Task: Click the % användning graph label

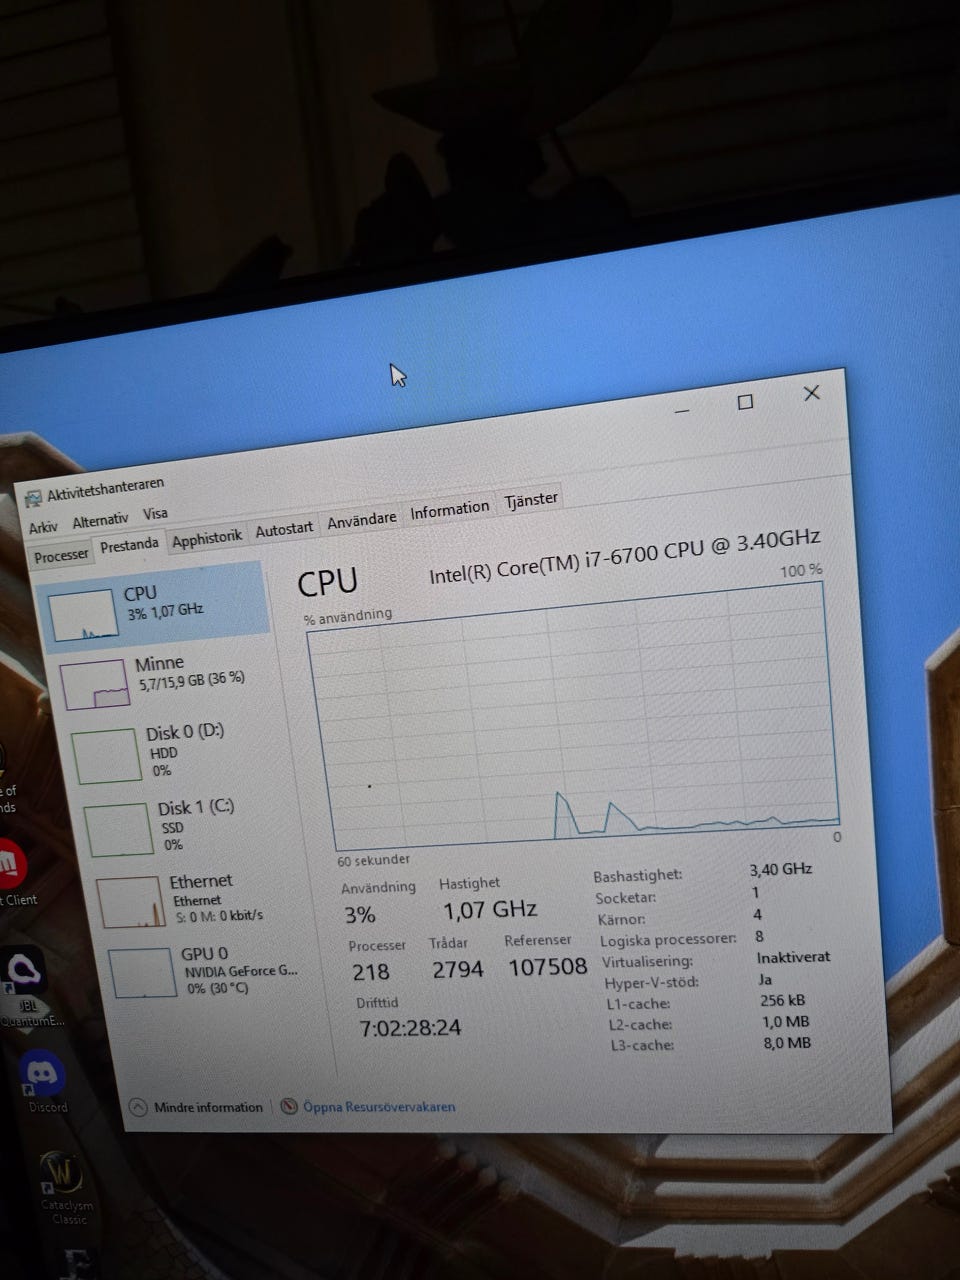Action: pyautogui.click(x=348, y=616)
